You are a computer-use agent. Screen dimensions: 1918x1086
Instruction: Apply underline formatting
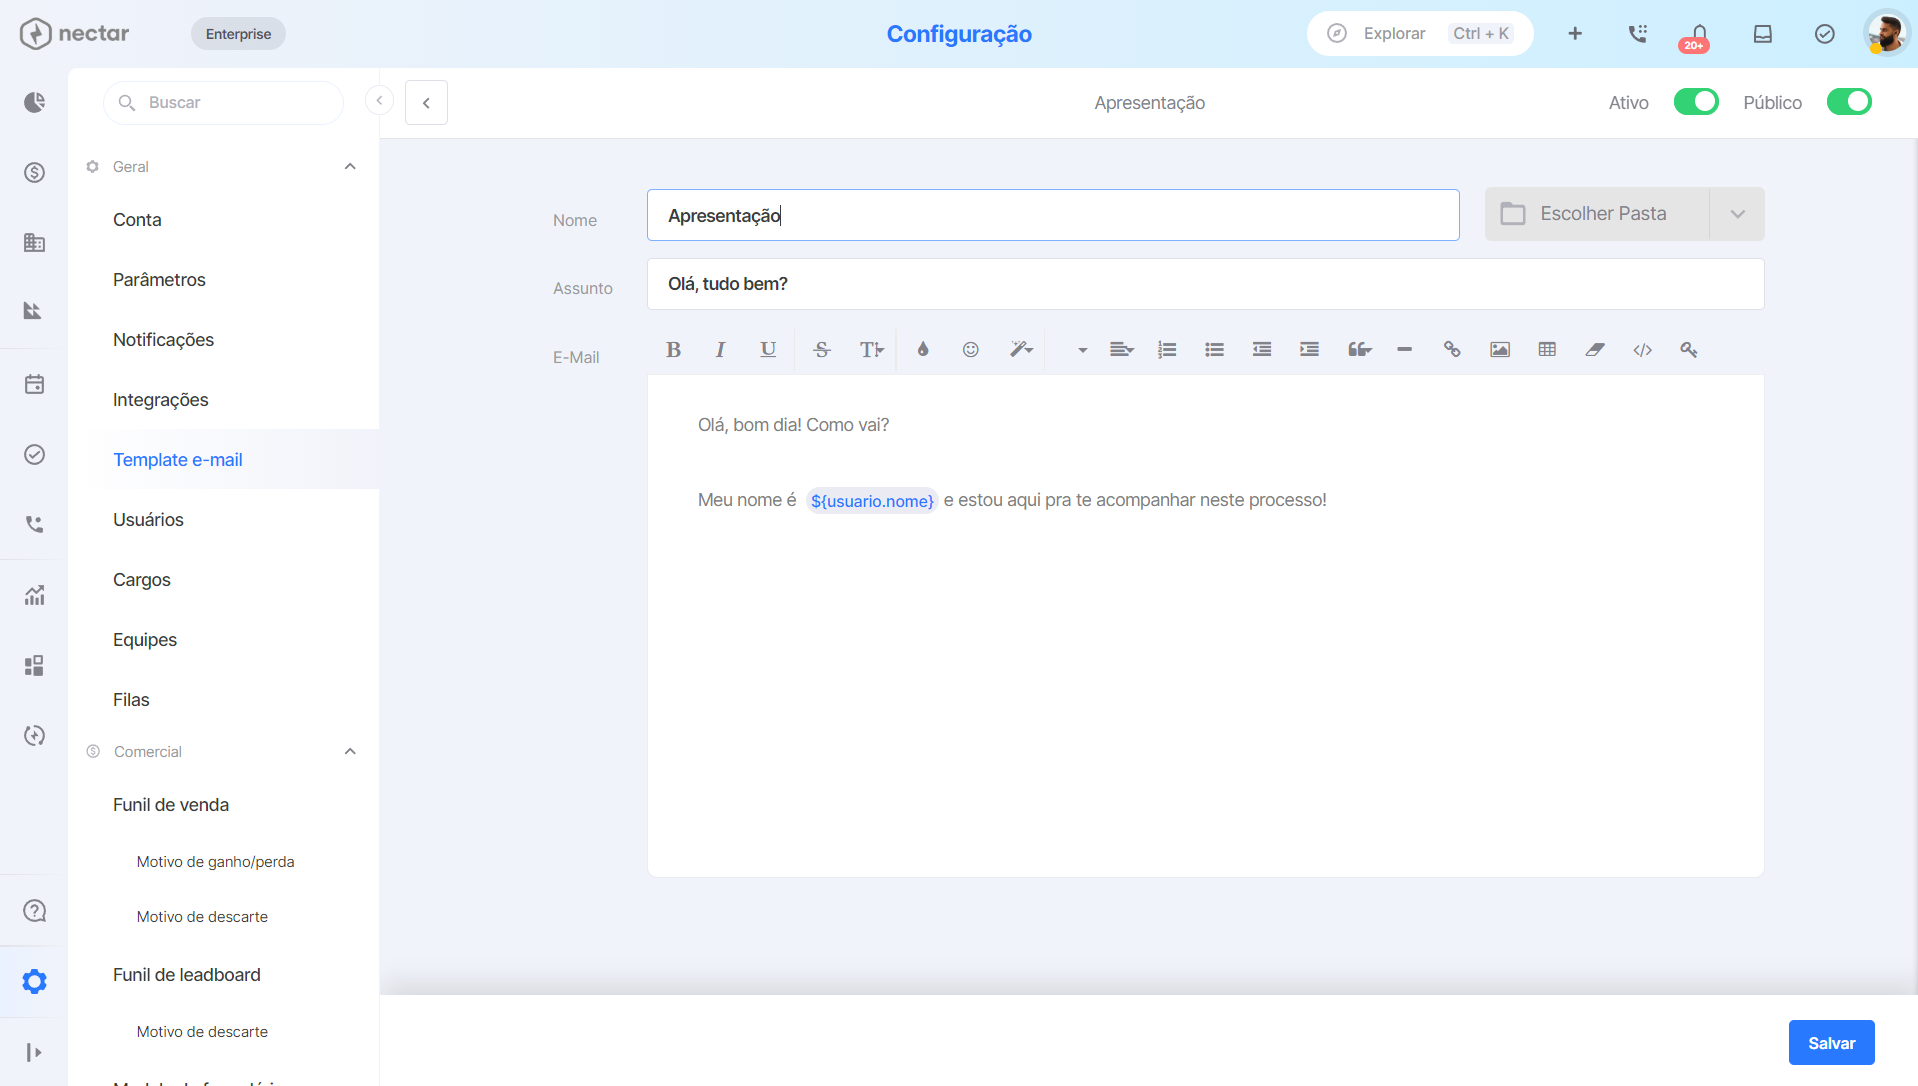(x=768, y=349)
